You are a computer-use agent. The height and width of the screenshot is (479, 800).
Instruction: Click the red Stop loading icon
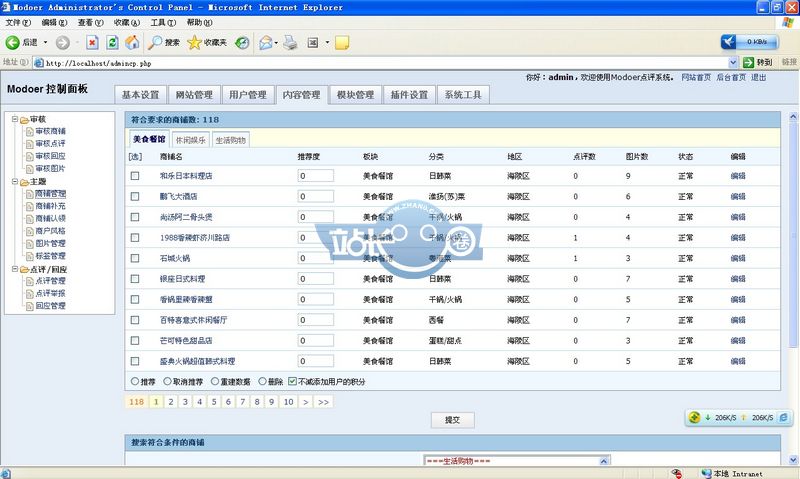(92, 42)
